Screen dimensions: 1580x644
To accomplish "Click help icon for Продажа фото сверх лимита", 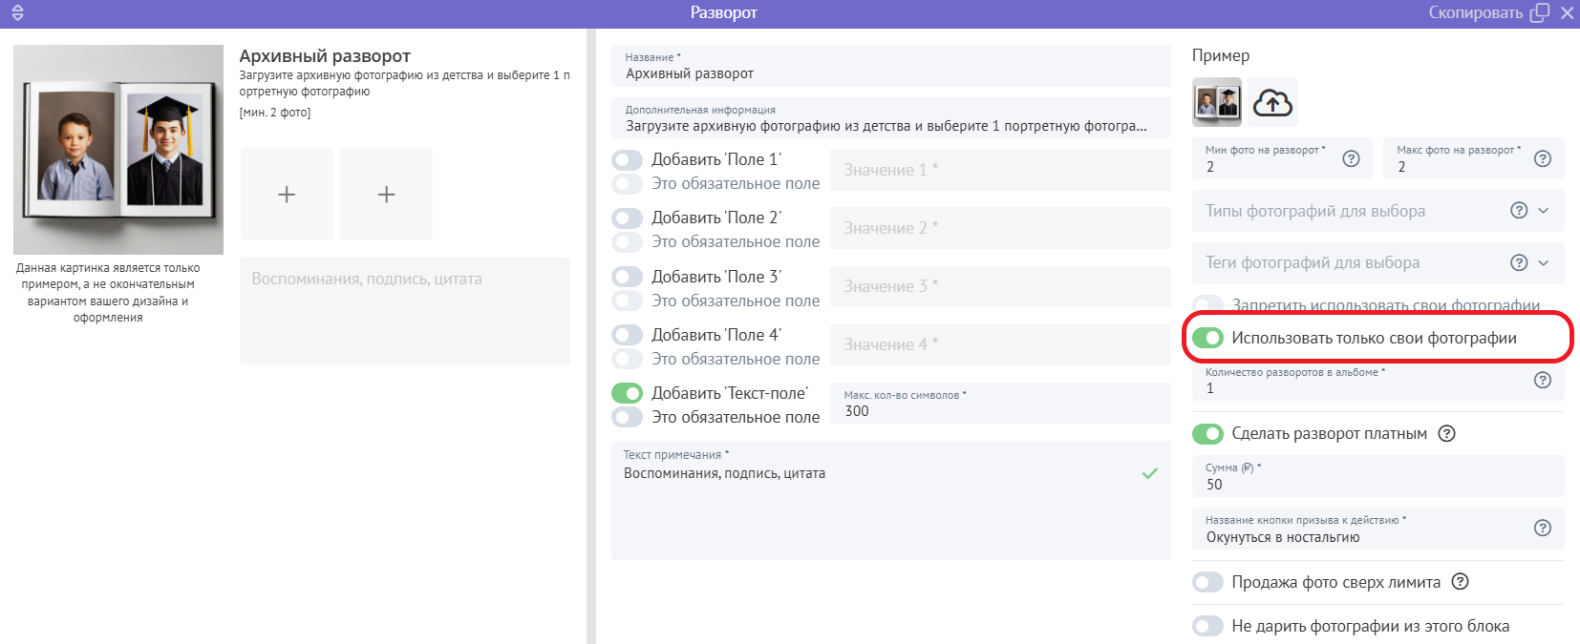I will click(x=1460, y=582).
